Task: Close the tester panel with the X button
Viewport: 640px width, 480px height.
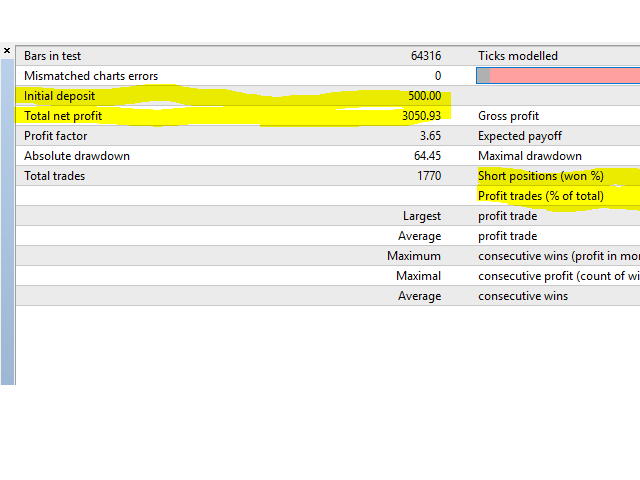Action: 7,51
